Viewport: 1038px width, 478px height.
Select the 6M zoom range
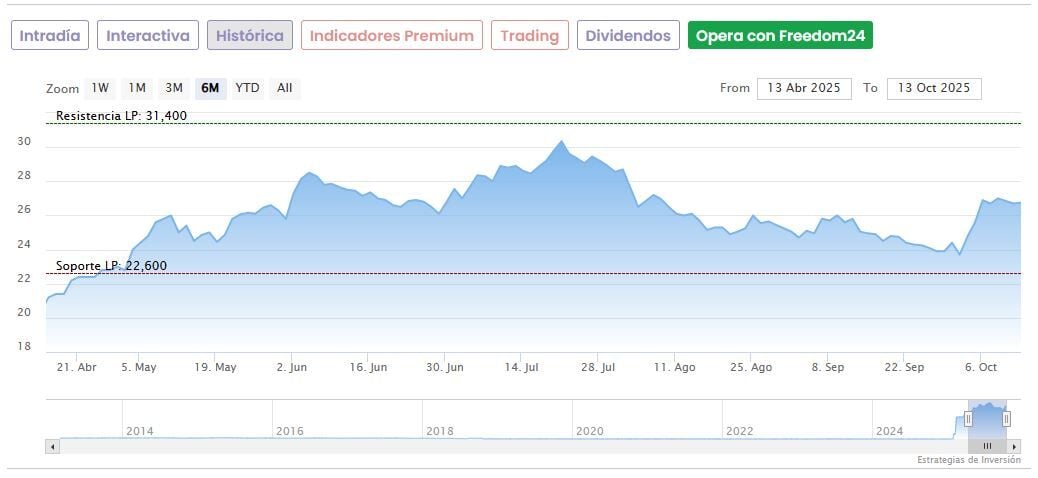[x=210, y=88]
